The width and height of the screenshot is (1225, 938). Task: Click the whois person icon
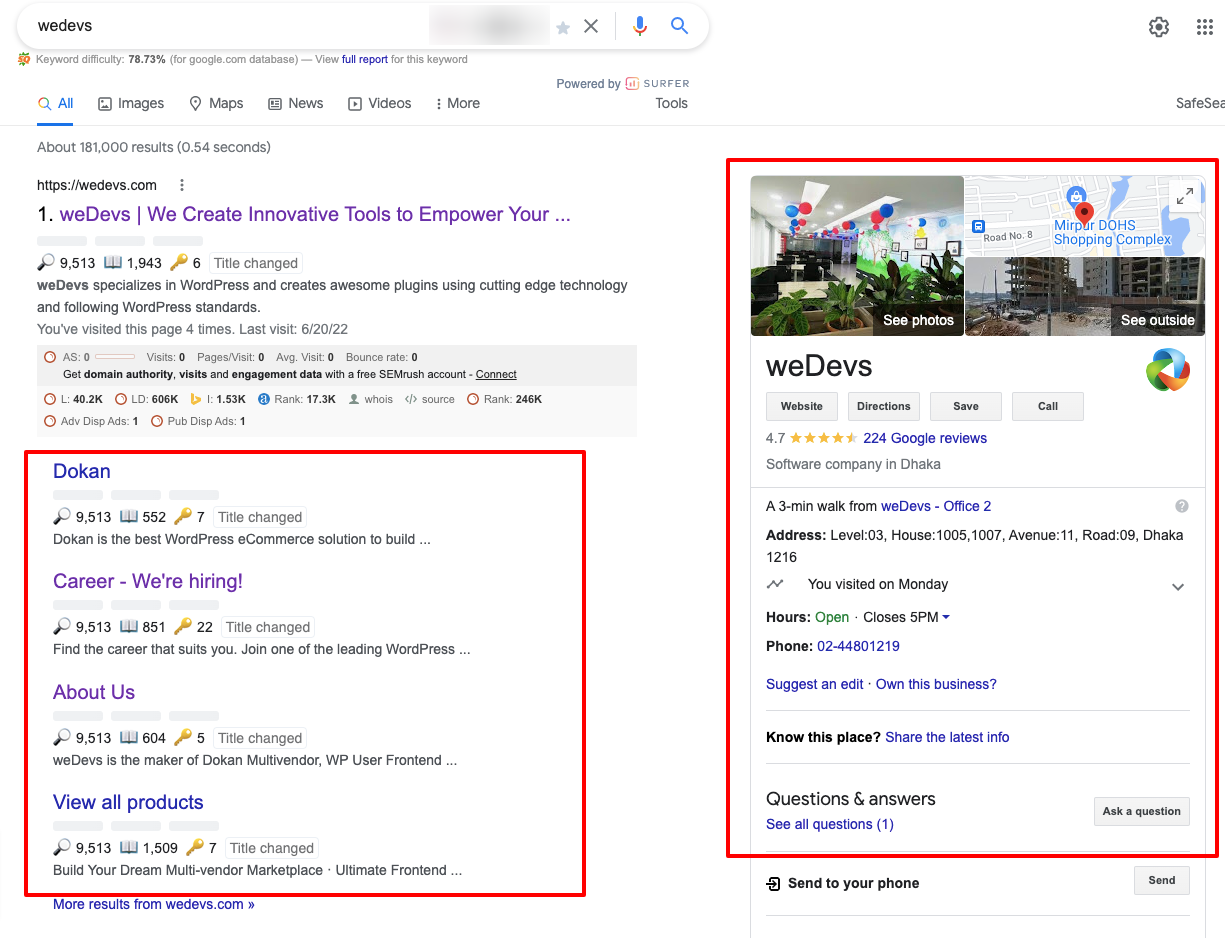355,398
